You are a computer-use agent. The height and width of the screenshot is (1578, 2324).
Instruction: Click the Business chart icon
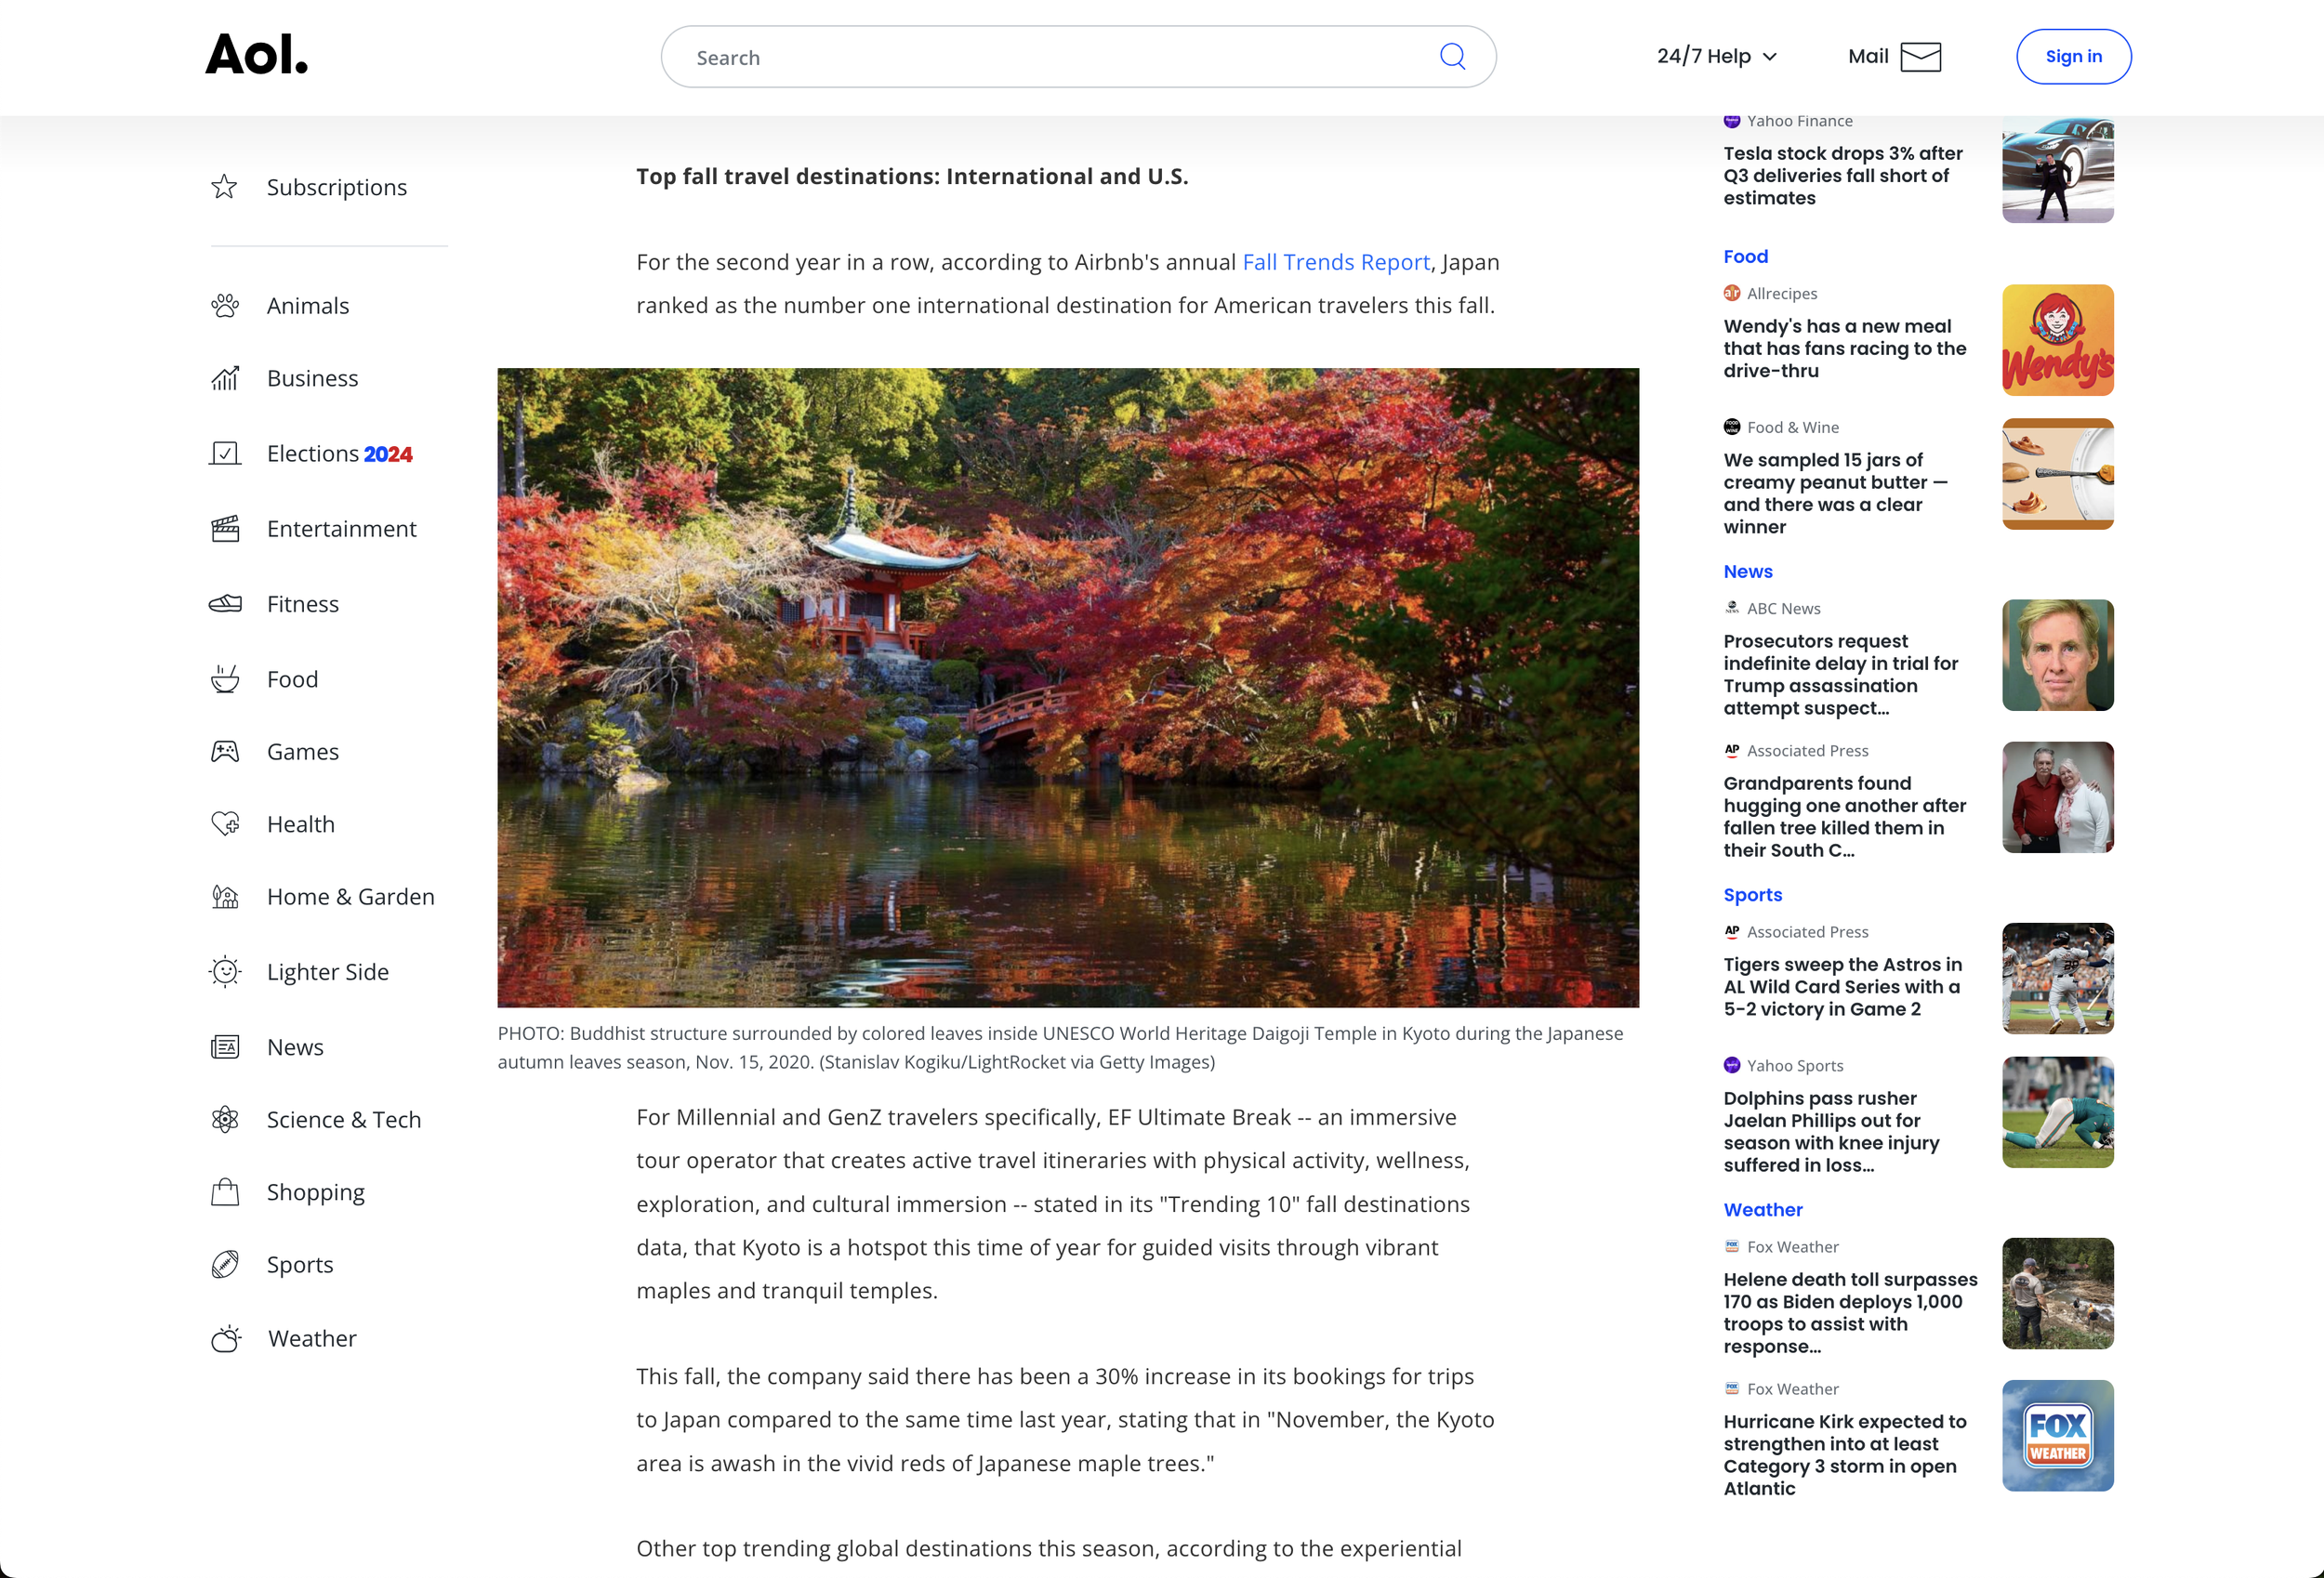[225, 378]
